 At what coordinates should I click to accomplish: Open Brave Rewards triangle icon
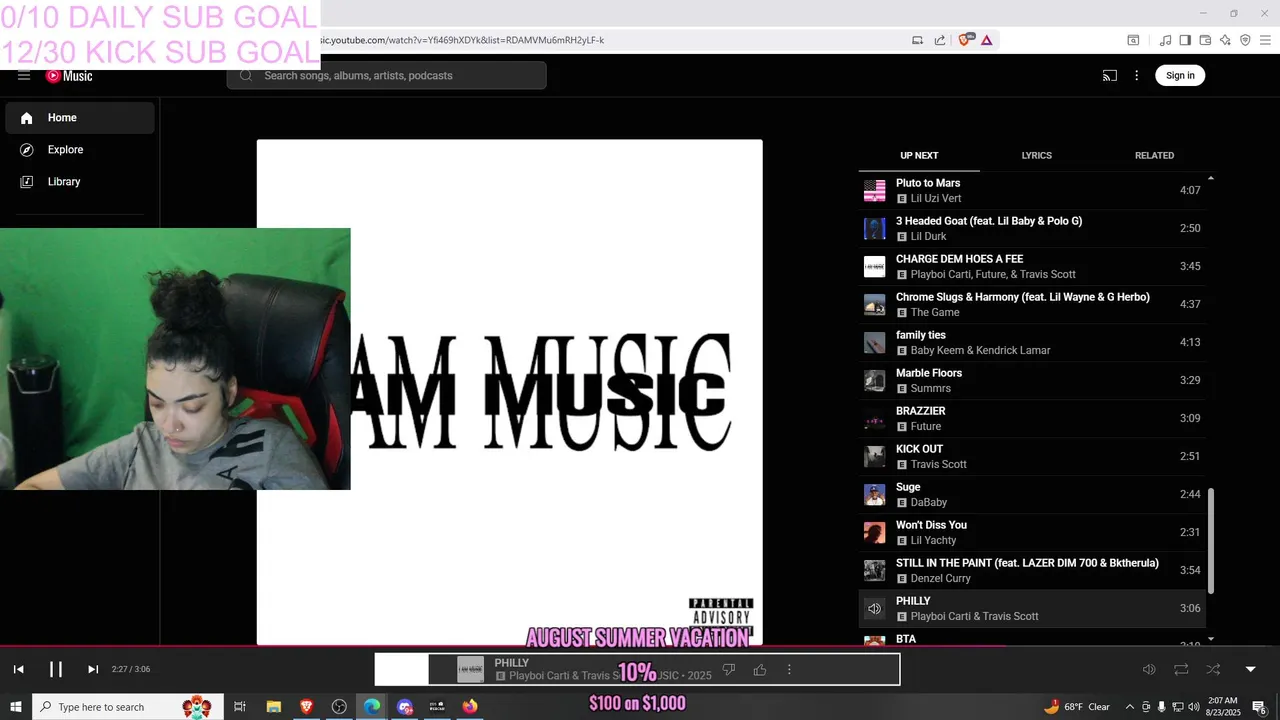point(986,40)
